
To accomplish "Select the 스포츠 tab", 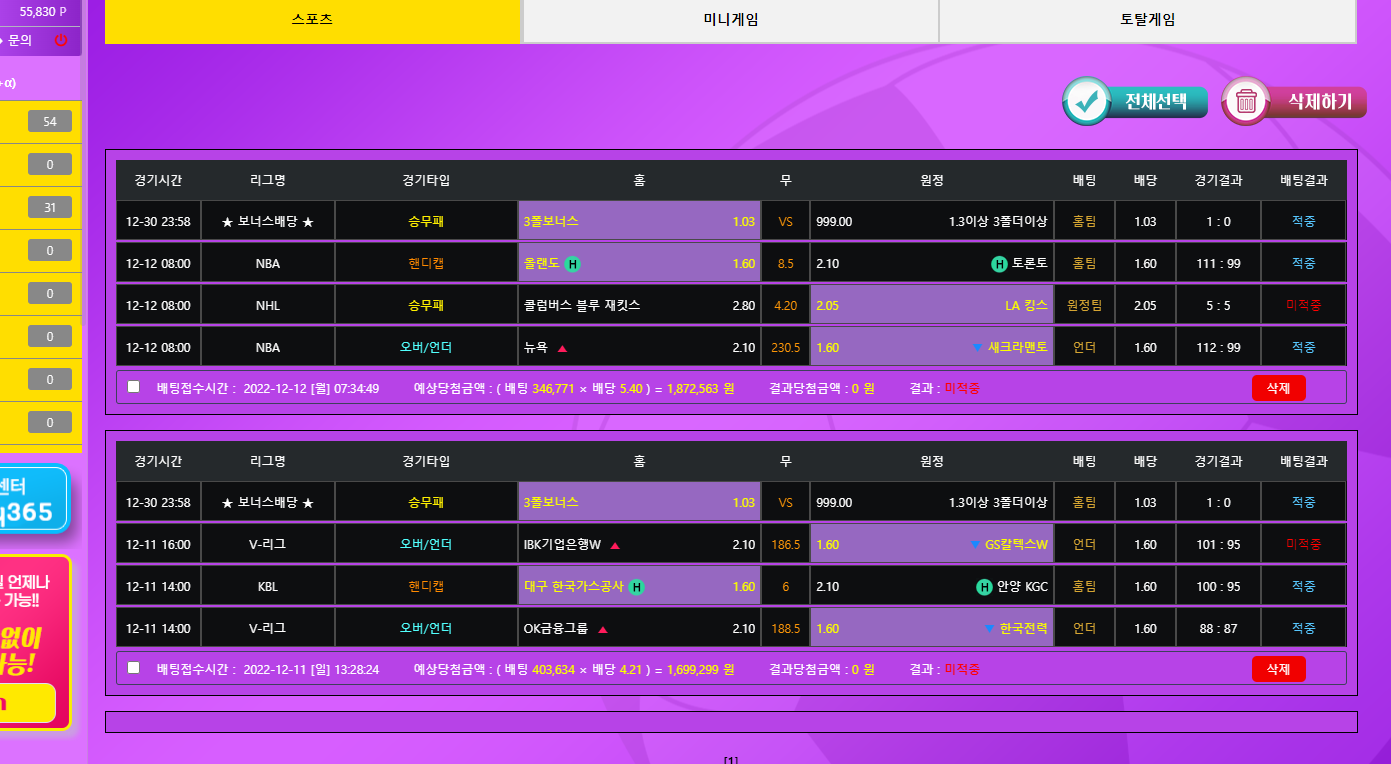I will point(312,20).
